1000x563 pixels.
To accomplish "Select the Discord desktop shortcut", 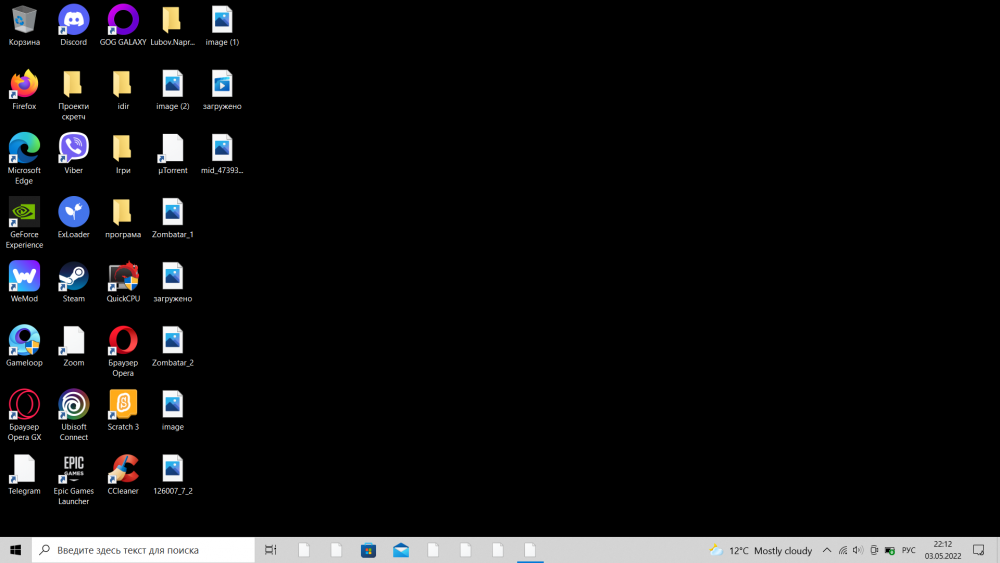I will click(73, 26).
